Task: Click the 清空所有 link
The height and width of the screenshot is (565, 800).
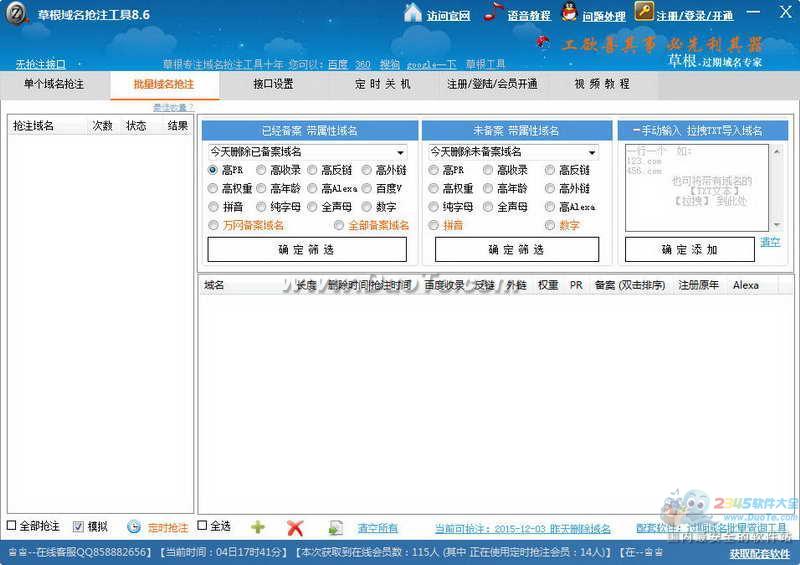Action: click(x=377, y=528)
